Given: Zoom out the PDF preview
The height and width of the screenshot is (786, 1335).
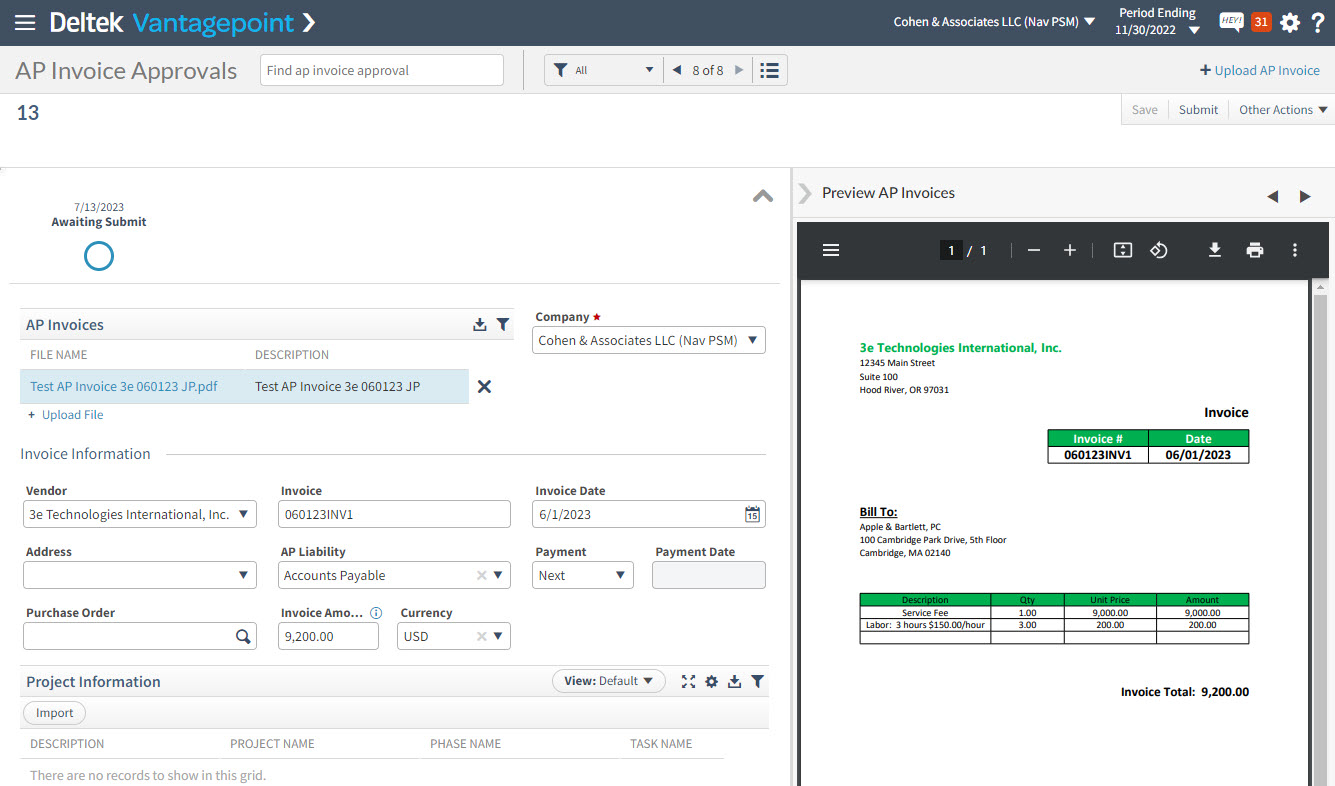Looking at the screenshot, I should (1034, 250).
